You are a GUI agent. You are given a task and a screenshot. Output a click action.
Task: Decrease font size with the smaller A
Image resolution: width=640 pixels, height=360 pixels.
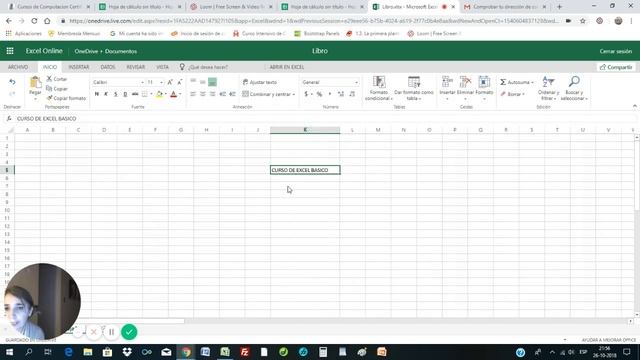coord(180,82)
